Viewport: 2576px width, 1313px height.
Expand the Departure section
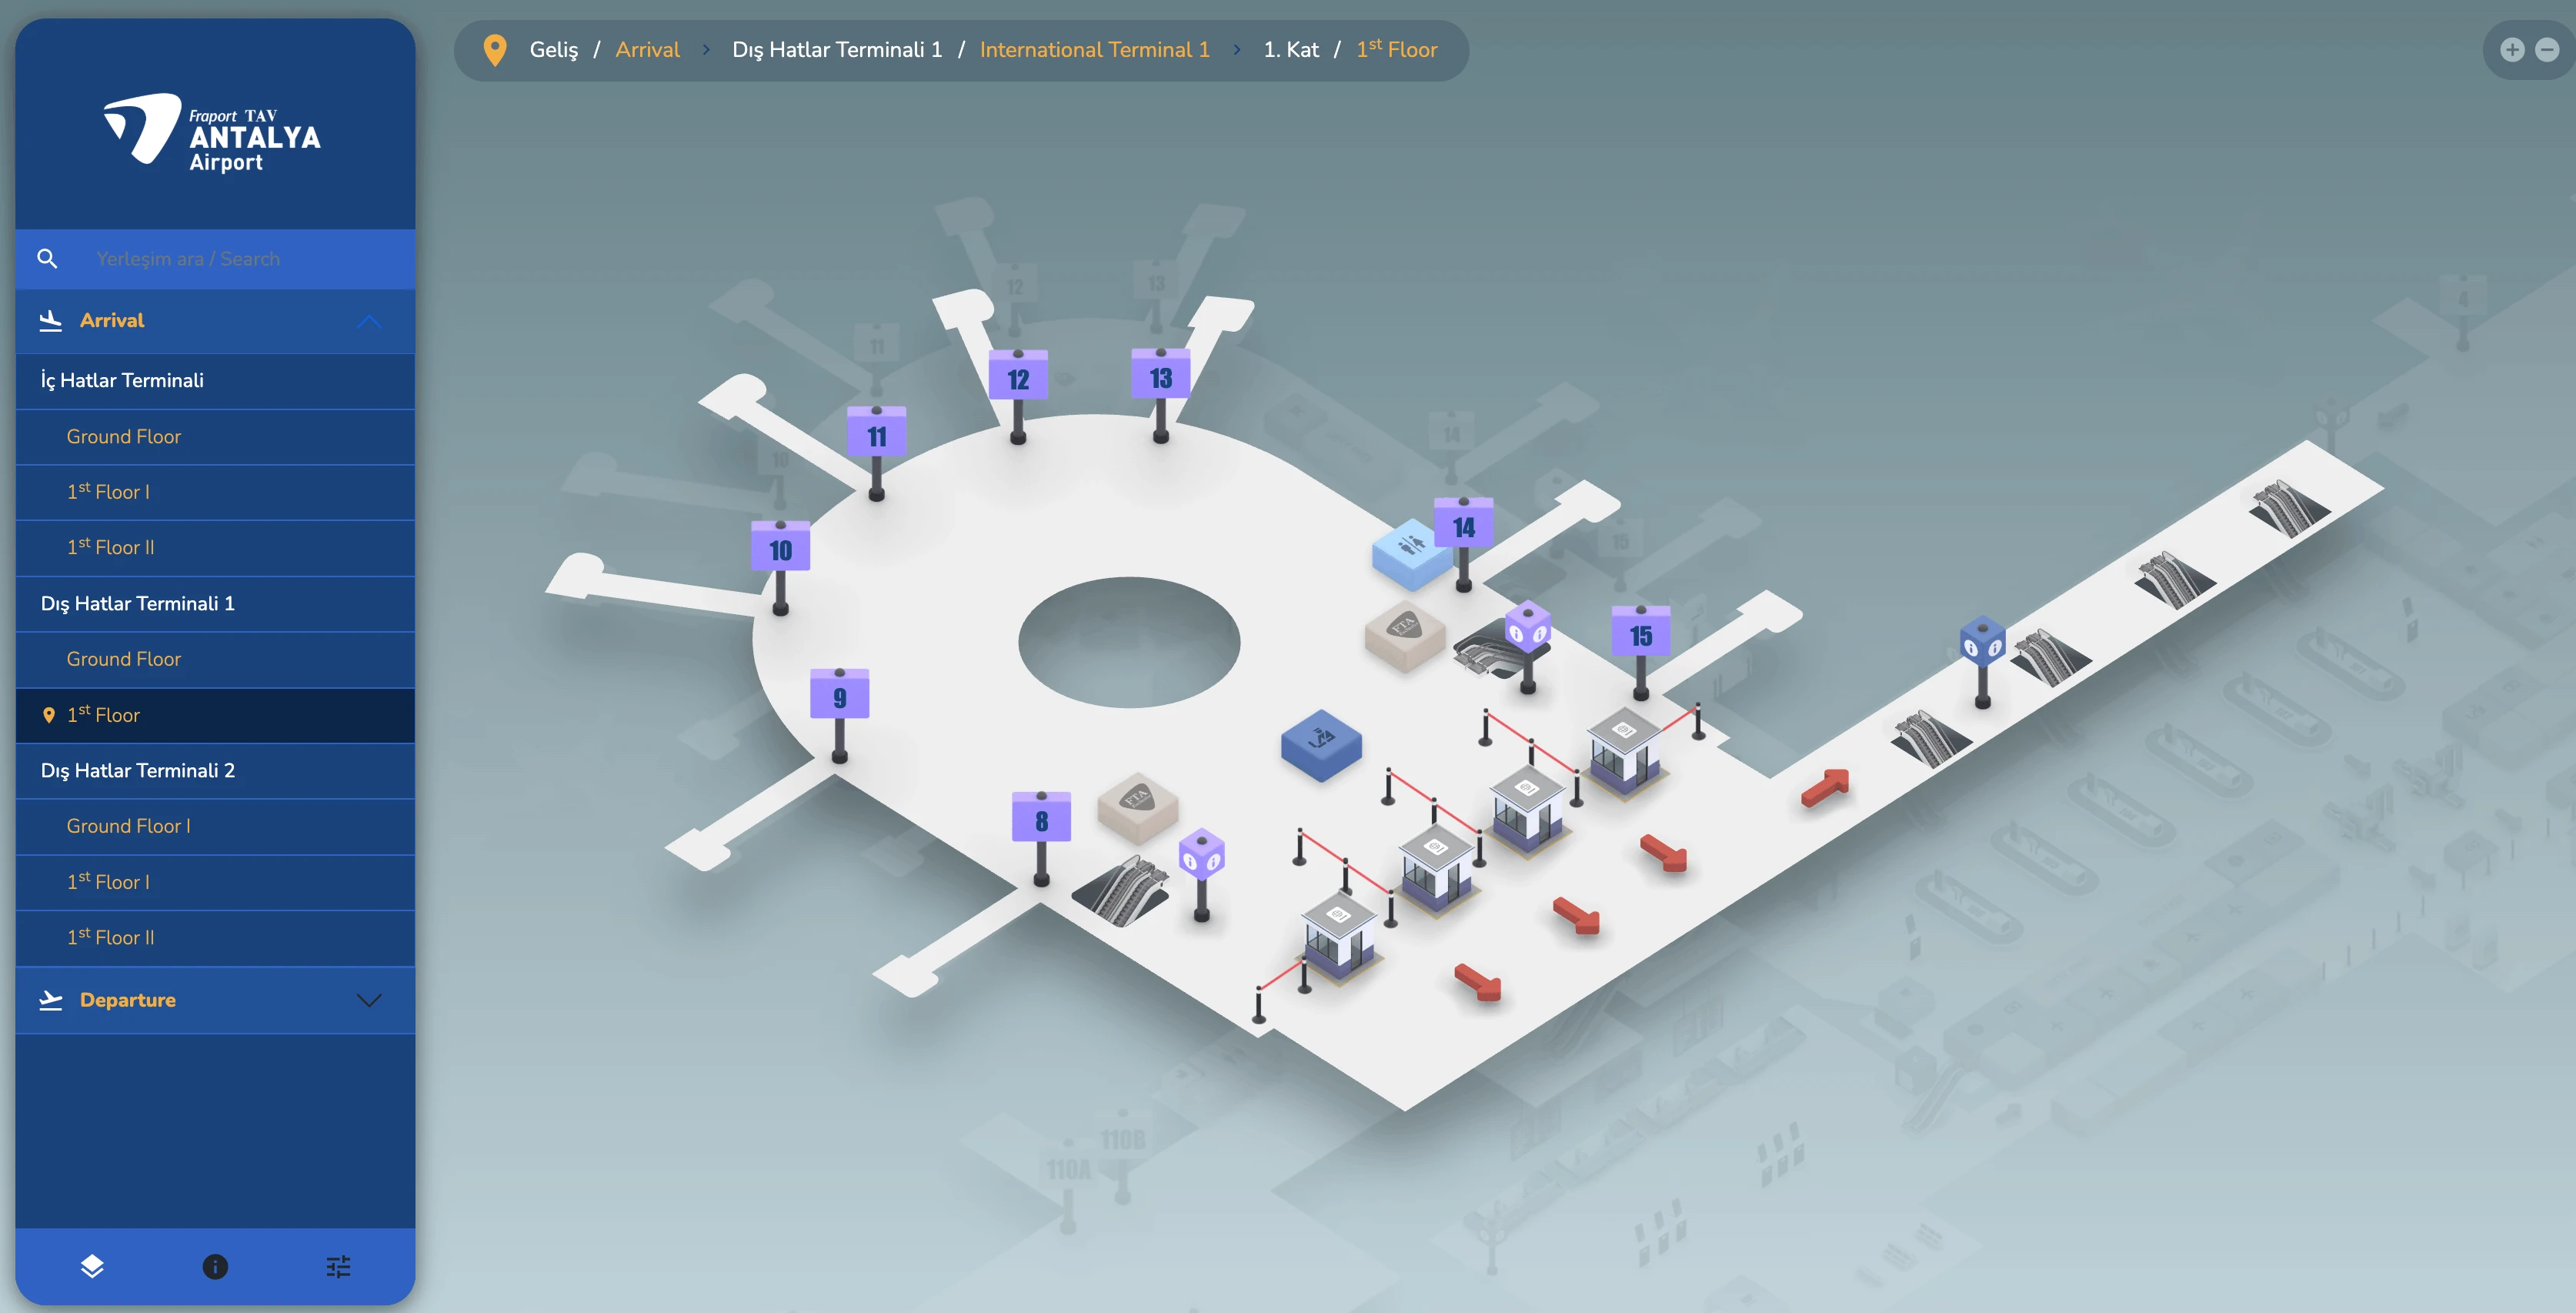coord(369,1000)
